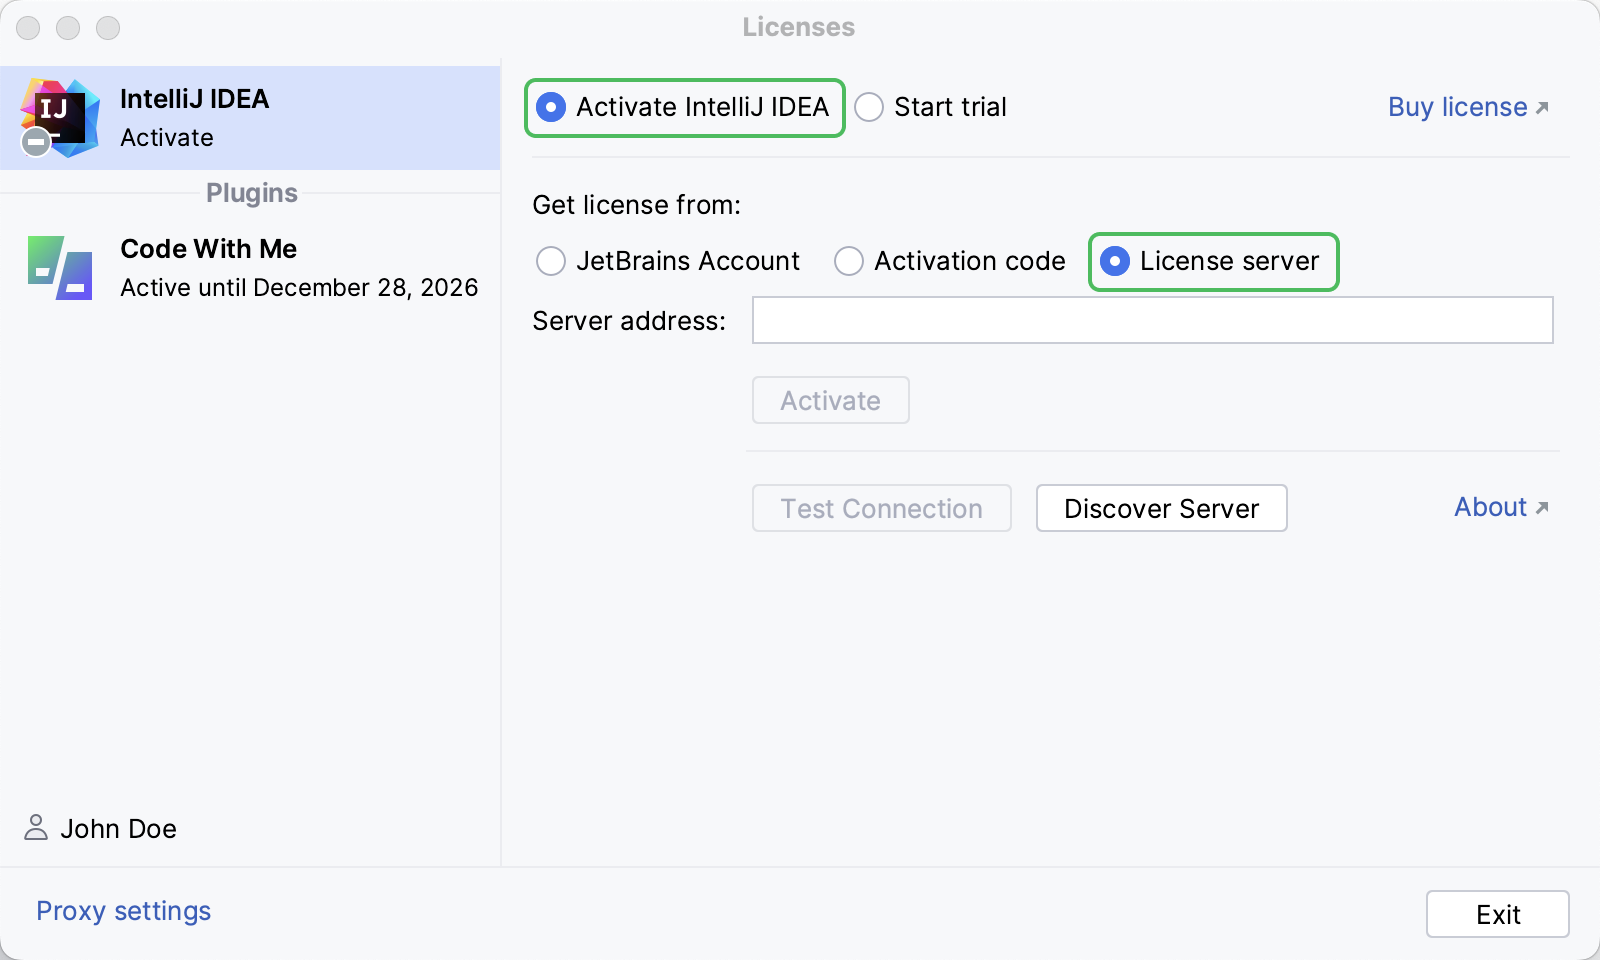This screenshot has width=1600, height=960.
Task: Click the user profile icon beside John Doe
Action: [36, 828]
